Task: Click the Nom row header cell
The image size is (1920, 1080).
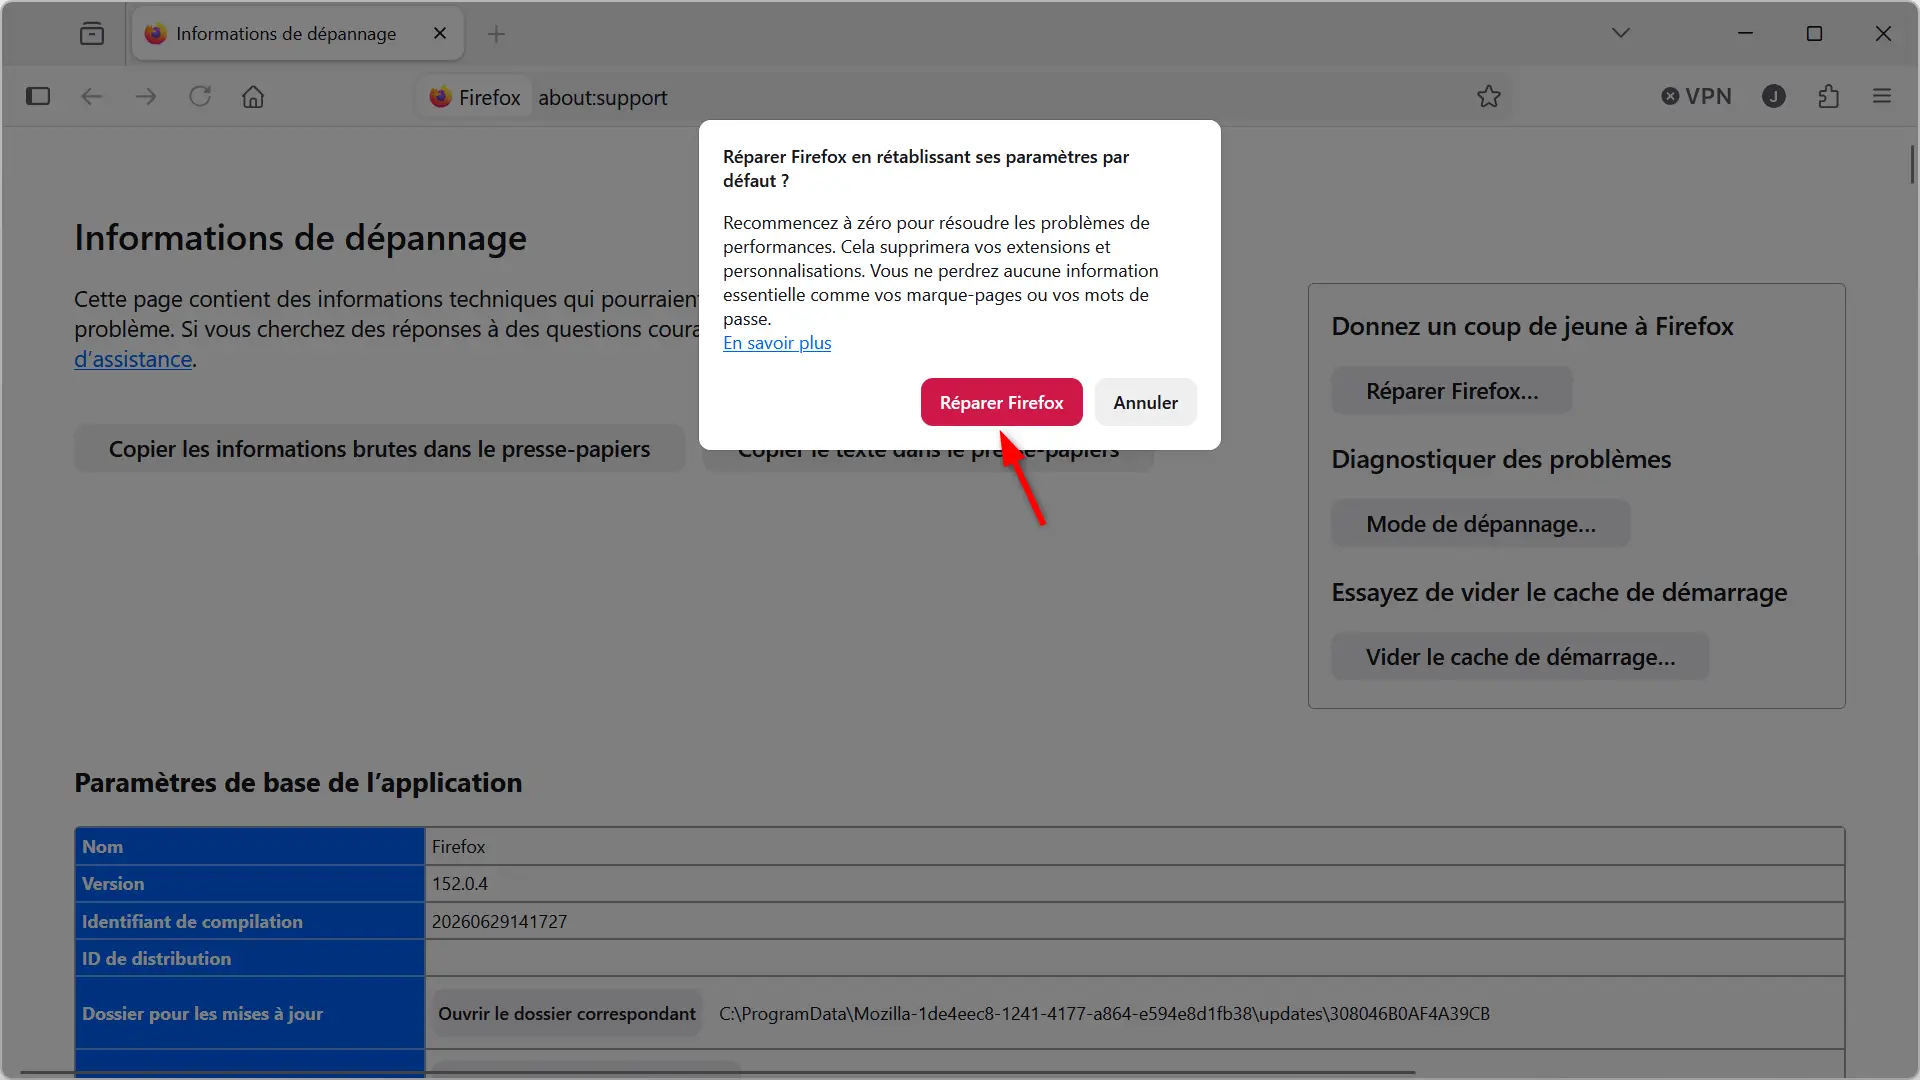Action: [x=250, y=847]
